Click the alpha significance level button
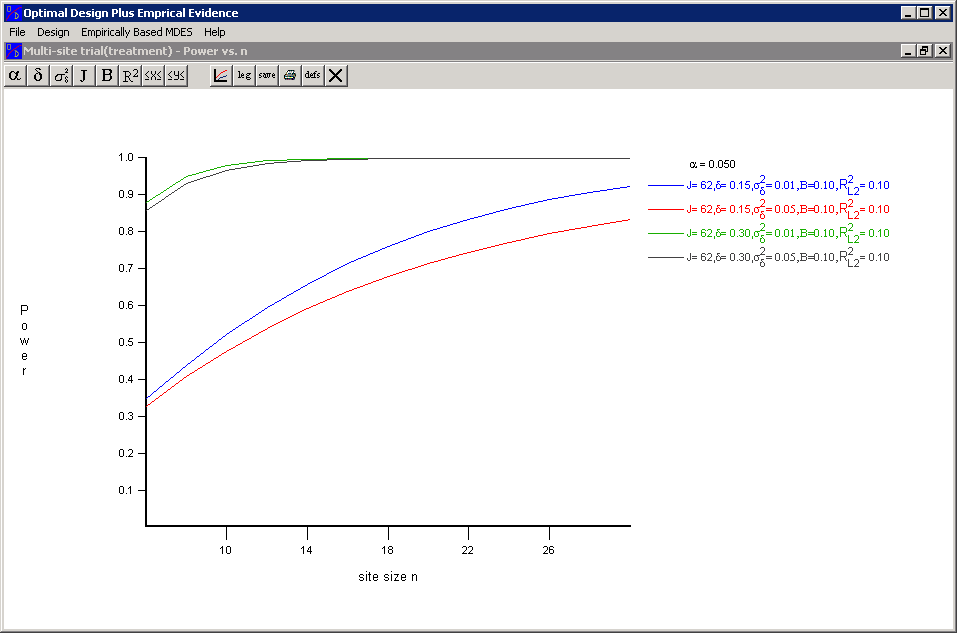Screen dimensions: 957x633 coord(15,76)
